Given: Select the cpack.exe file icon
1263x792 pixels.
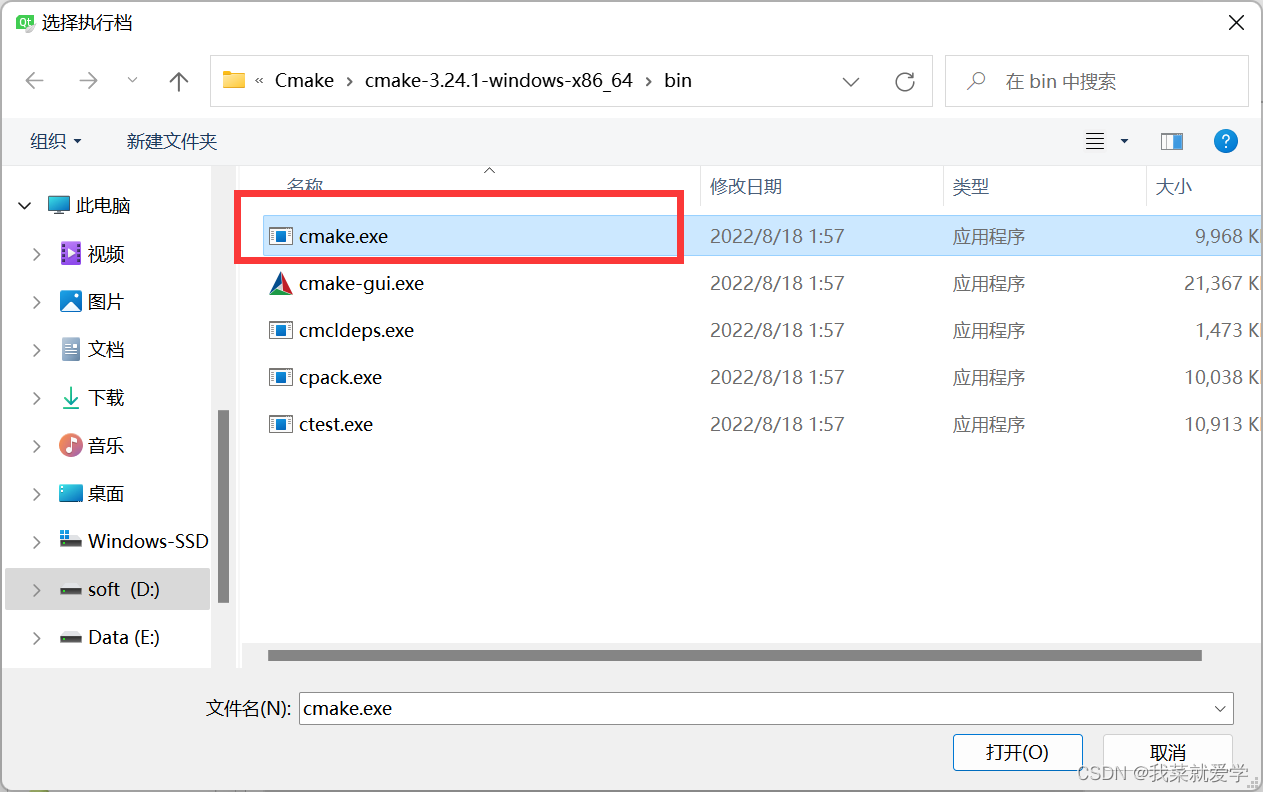Looking at the screenshot, I should point(281,377).
